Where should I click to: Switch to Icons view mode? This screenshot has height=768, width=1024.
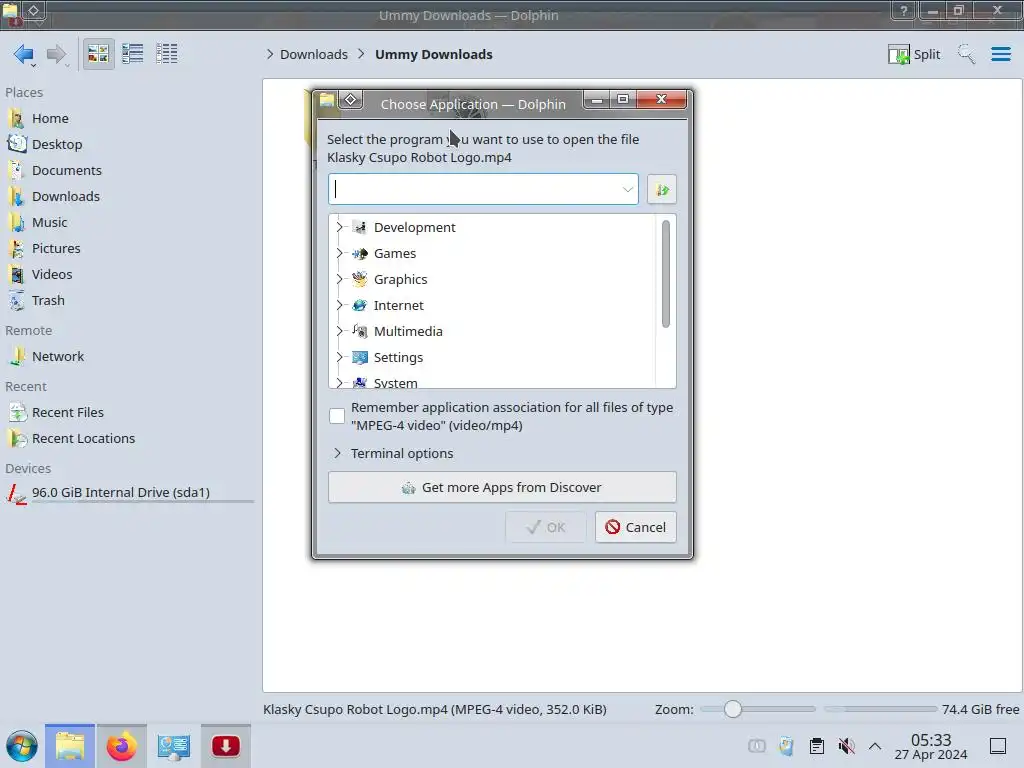98,54
